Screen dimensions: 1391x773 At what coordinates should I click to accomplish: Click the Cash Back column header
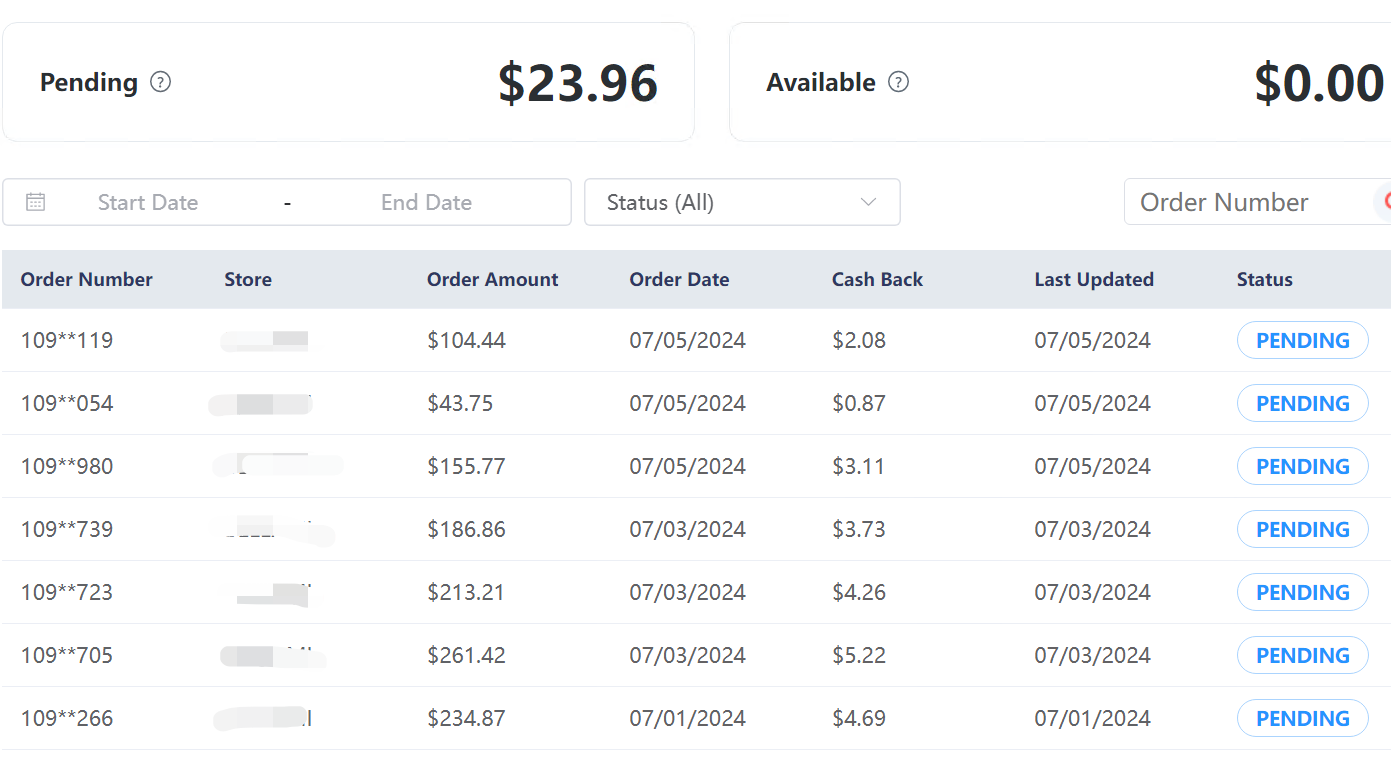point(877,279)
